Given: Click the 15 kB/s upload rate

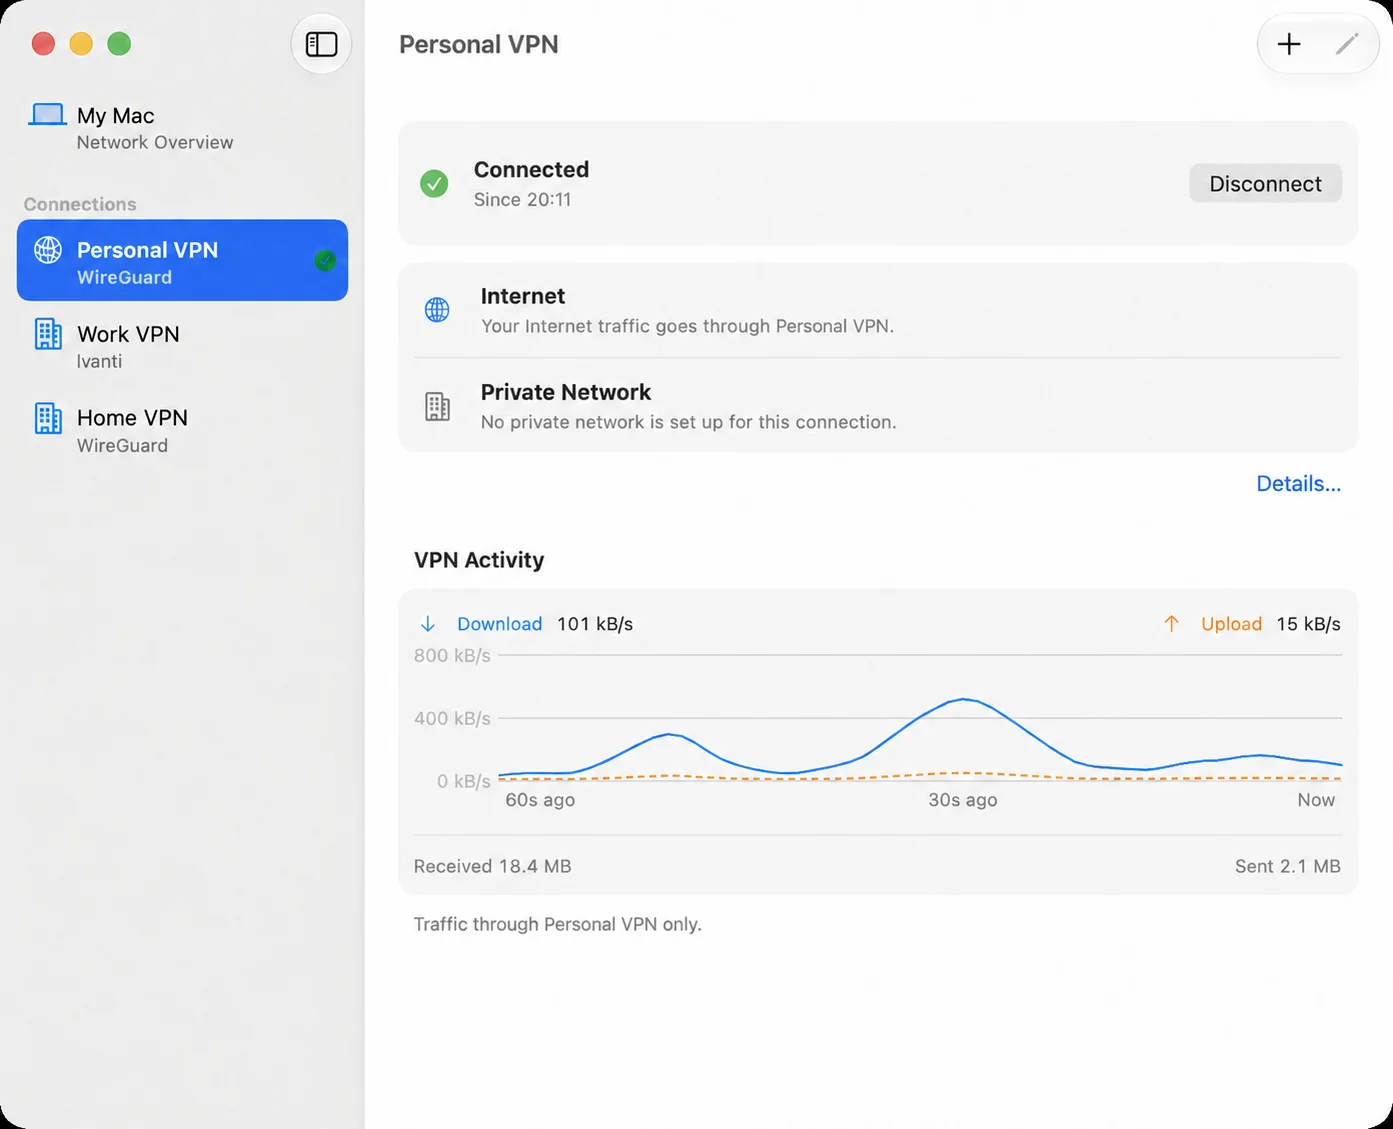Looking at the screenshot, I should (x=1308, y=624).
